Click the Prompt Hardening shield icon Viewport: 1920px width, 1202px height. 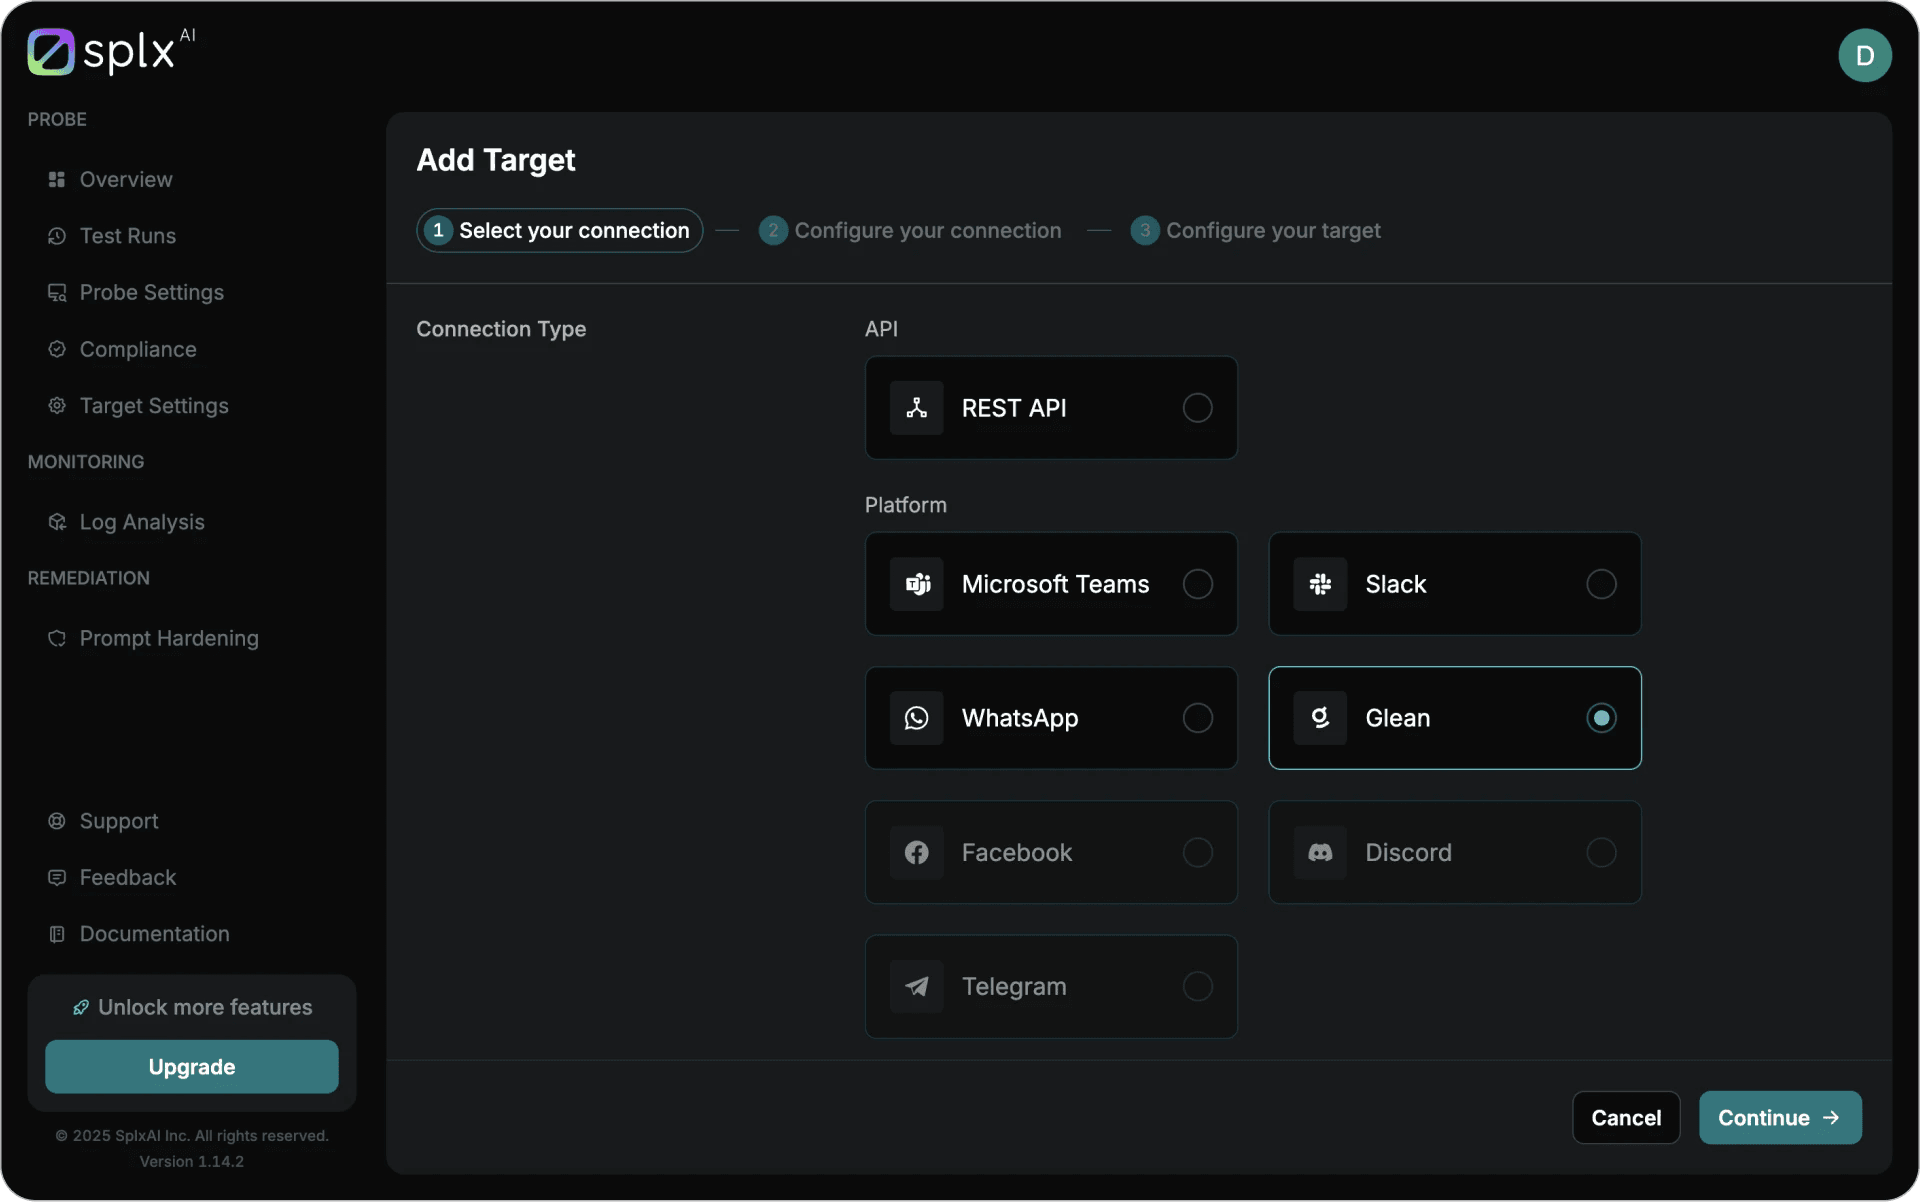tap(57, 638)
